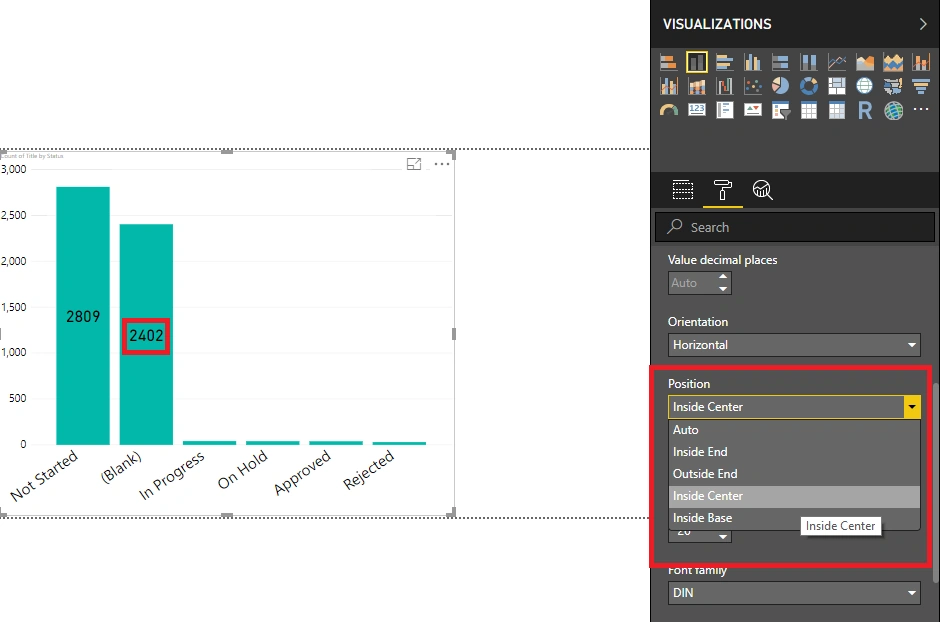
Task: Select the pie chart visual
Action: (x=781, y=86)
